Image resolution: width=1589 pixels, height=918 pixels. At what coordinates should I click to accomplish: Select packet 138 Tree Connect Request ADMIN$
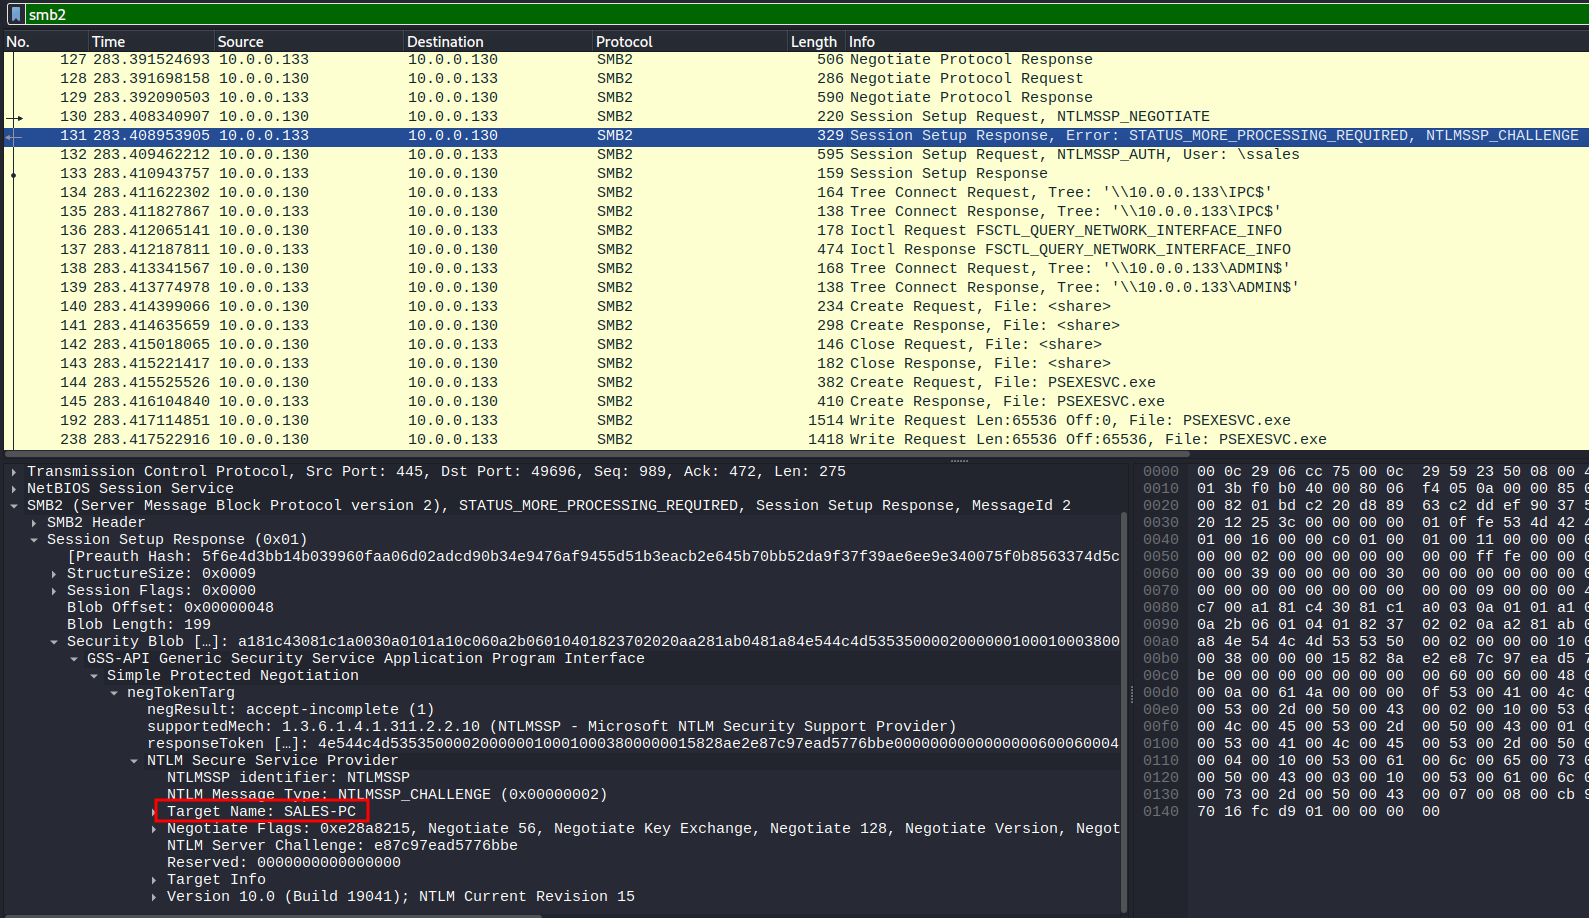click(x=796, y=269)
